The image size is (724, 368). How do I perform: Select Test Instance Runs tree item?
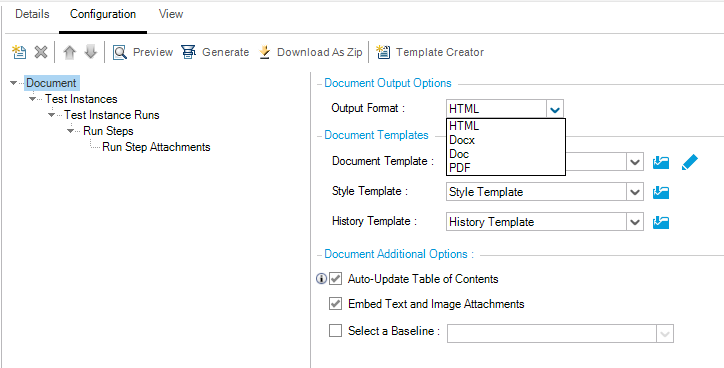coord(112,115)
